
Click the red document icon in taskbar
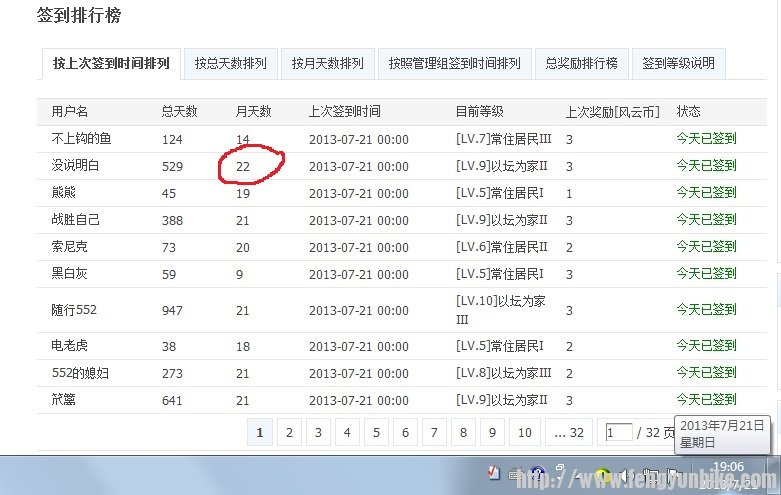tap(493, 474)
